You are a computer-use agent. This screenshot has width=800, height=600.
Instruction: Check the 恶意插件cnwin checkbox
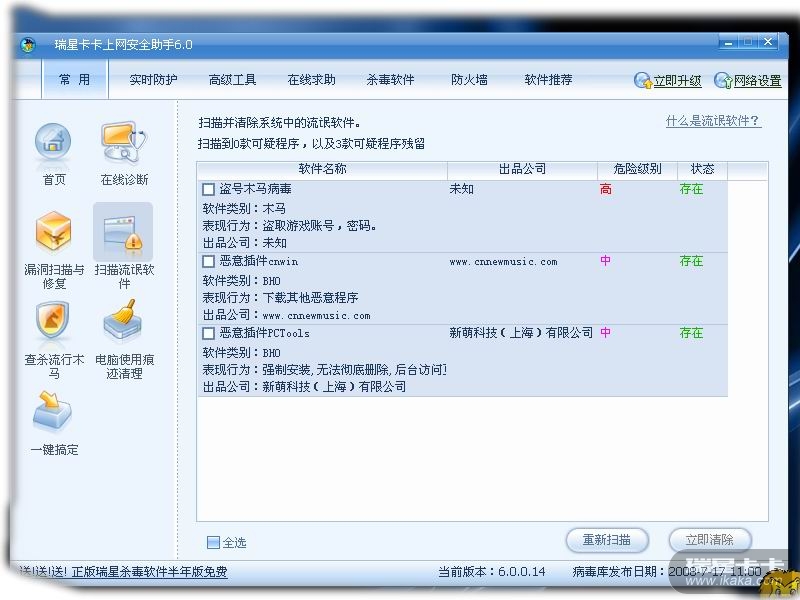point(208,262)
